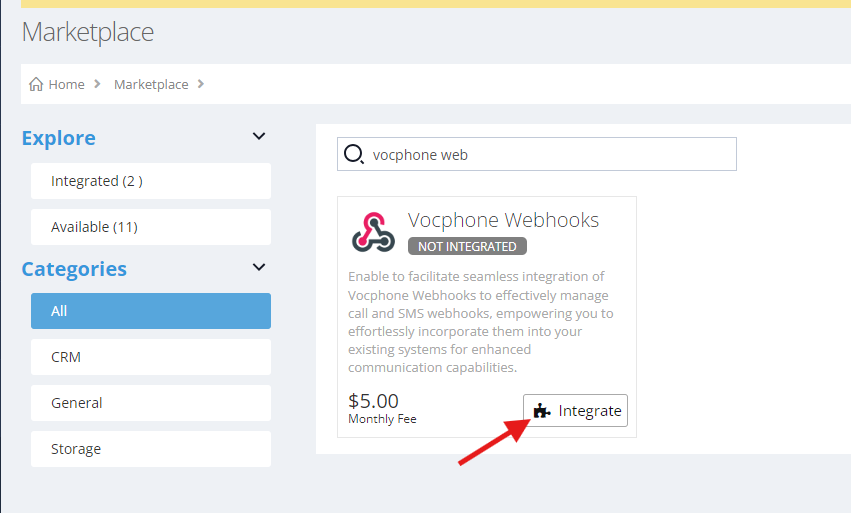Click the Monthly Fee label
The image size is (851, 513).
pyautogui.click(x=382, y=419)
